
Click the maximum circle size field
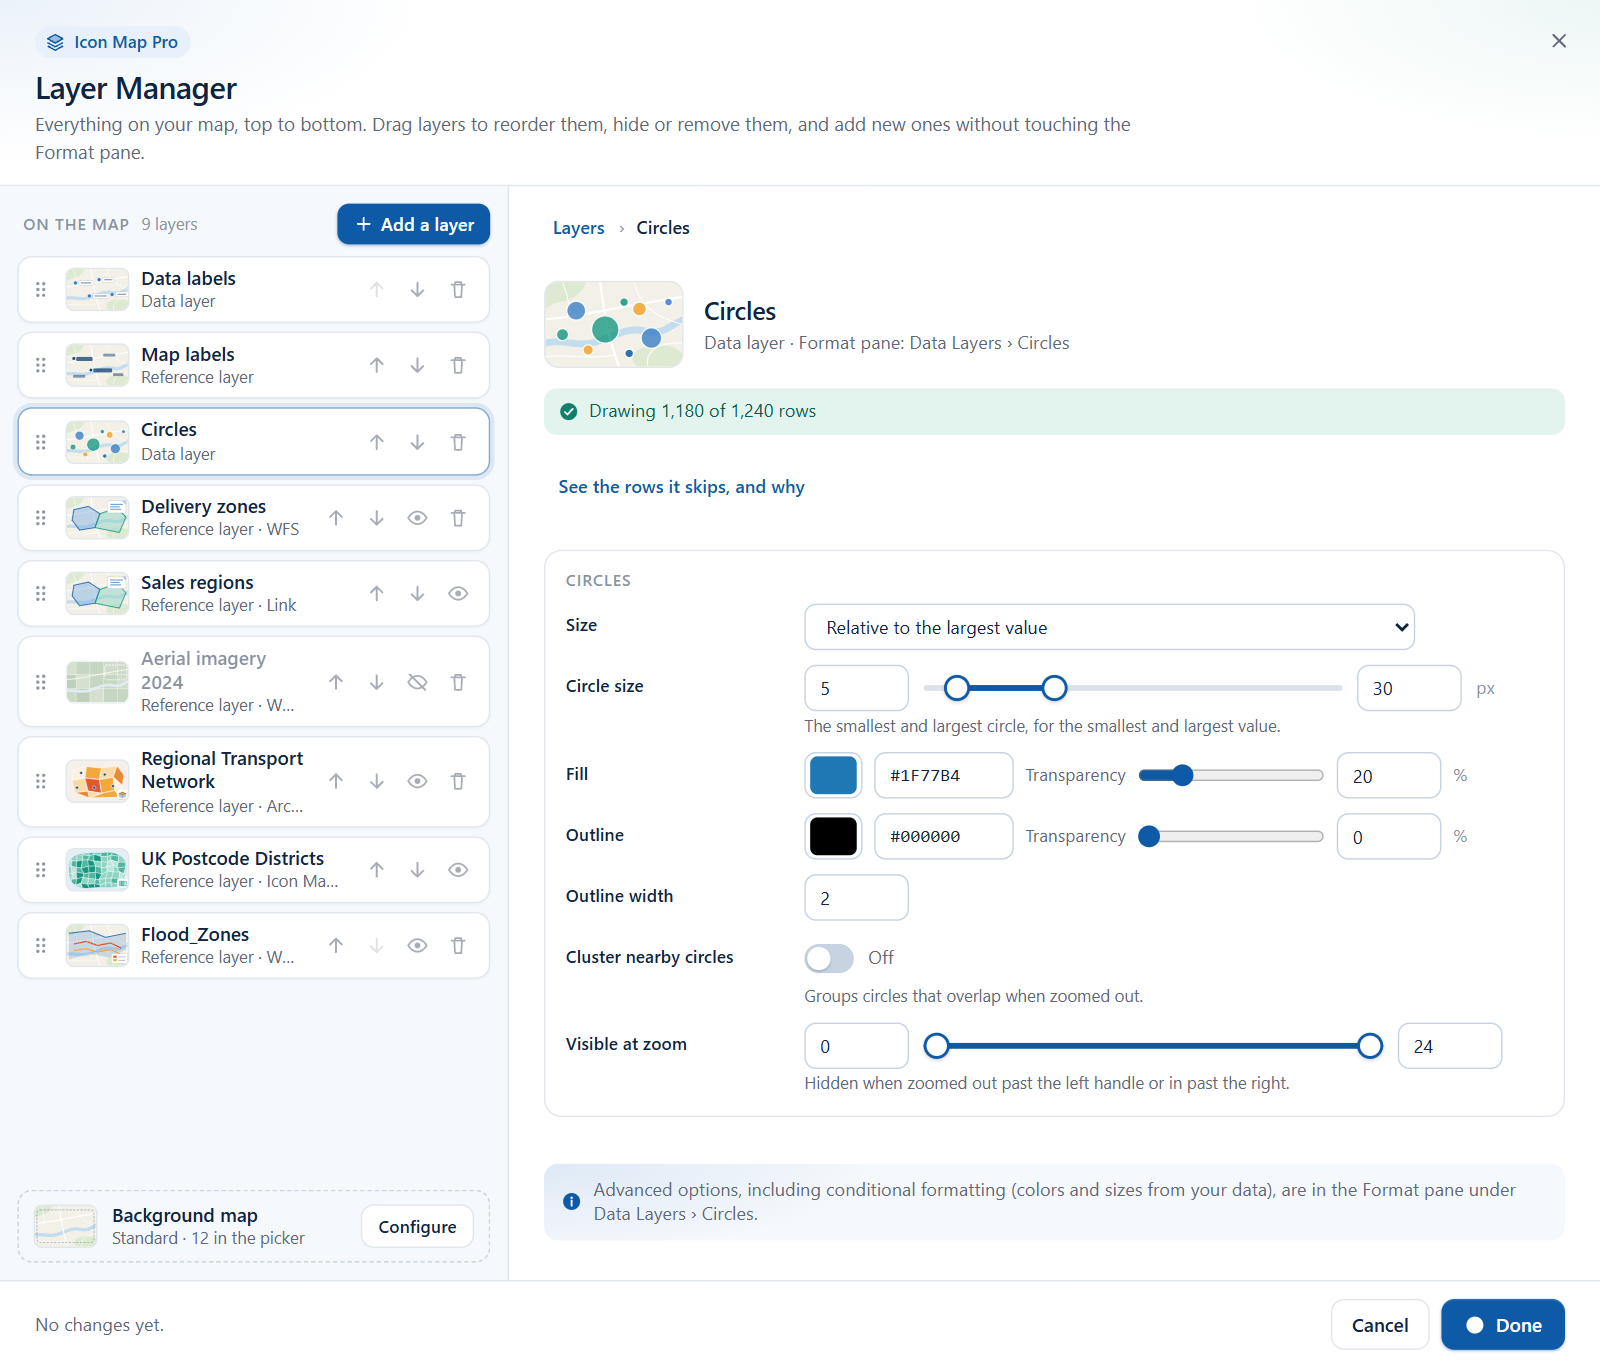(1409, 688)
